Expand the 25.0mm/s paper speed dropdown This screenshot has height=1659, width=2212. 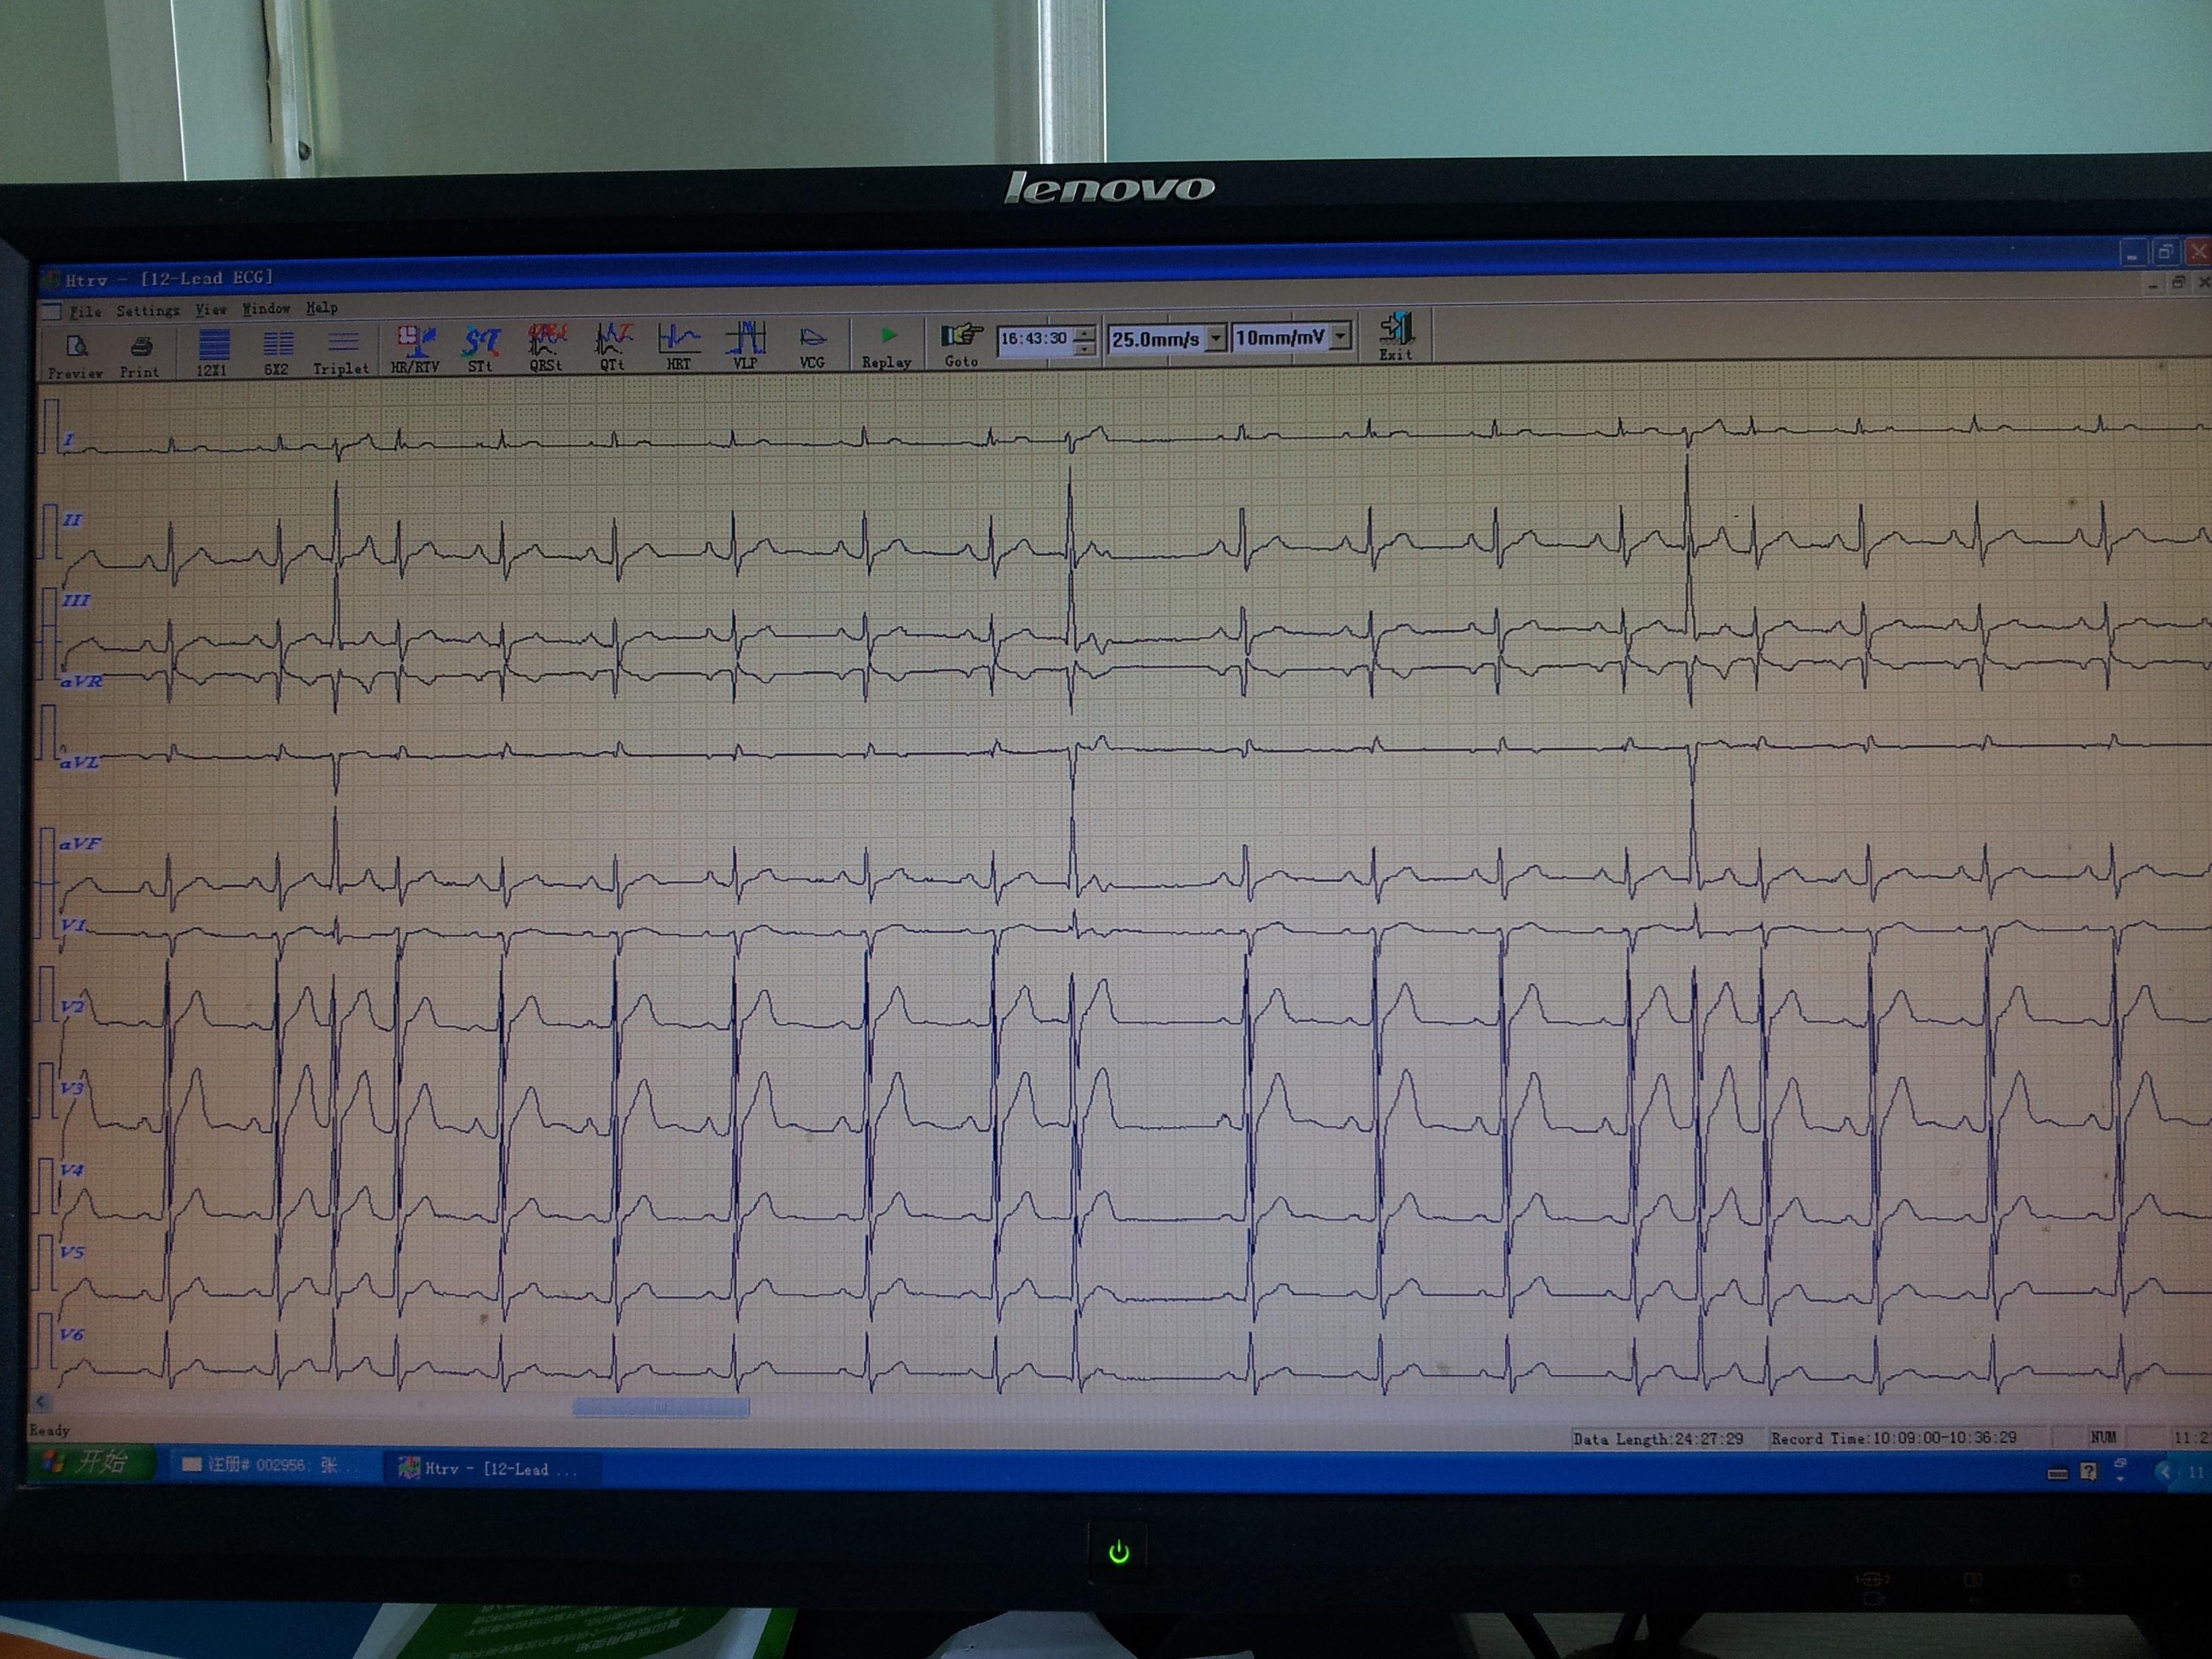pos(1215,338)
